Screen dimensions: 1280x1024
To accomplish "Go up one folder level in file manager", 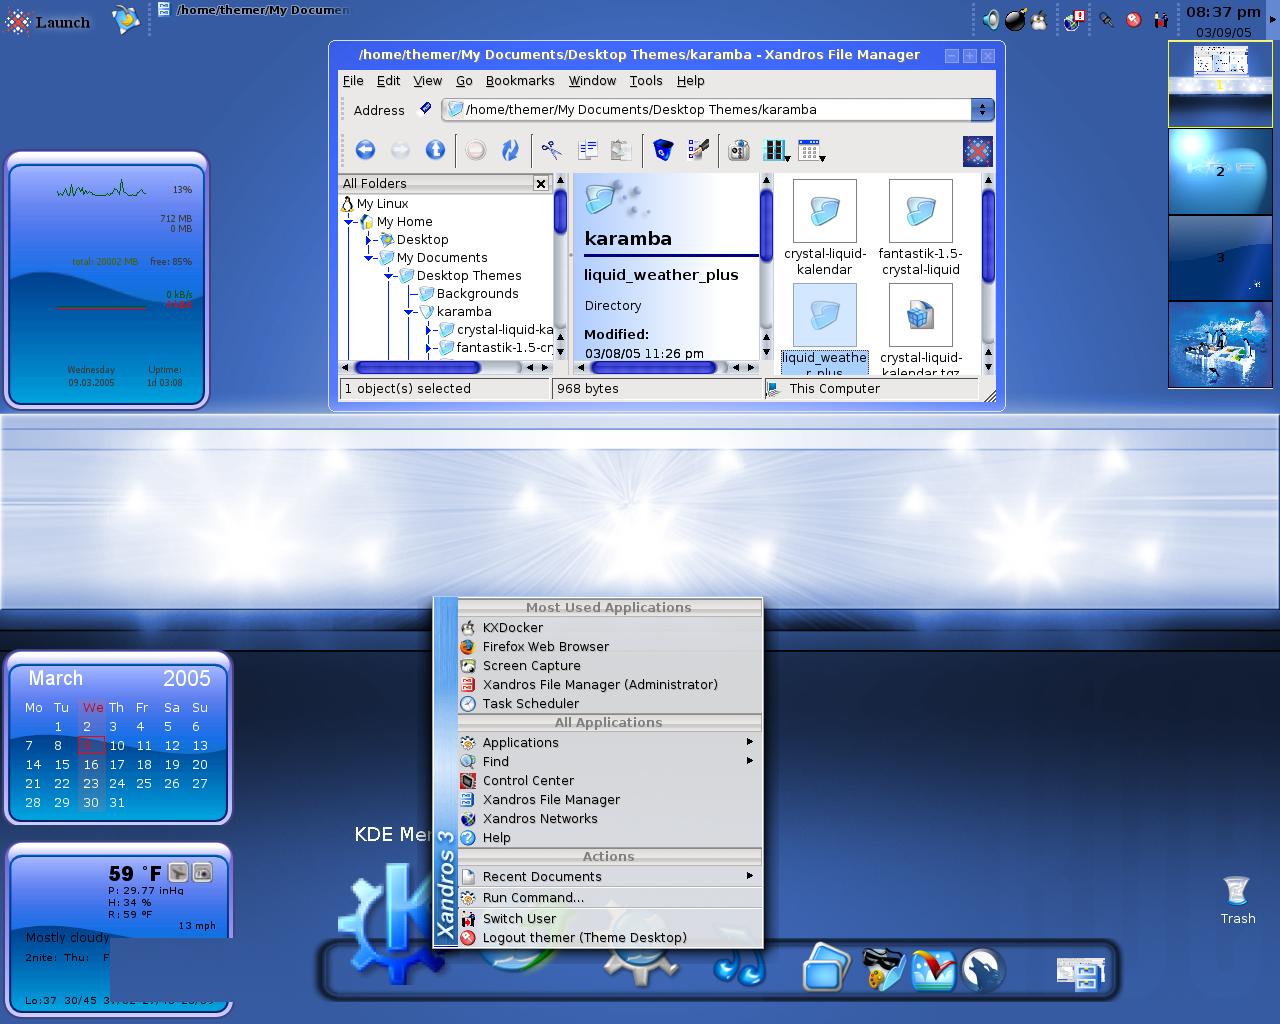I will click(x=435, y=150).
